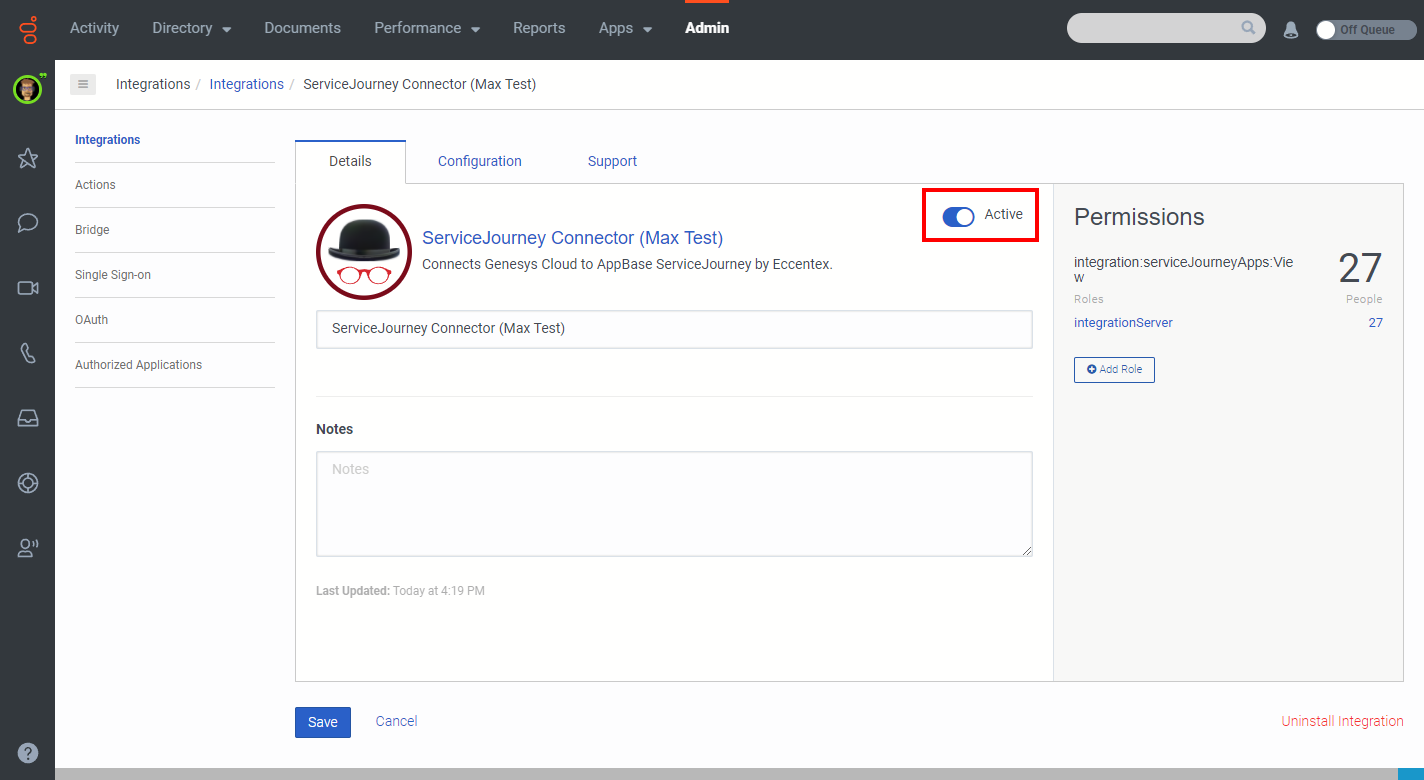Toggle the hamburger navigation menu button
Screen dimensions: 1424x780
83,84
